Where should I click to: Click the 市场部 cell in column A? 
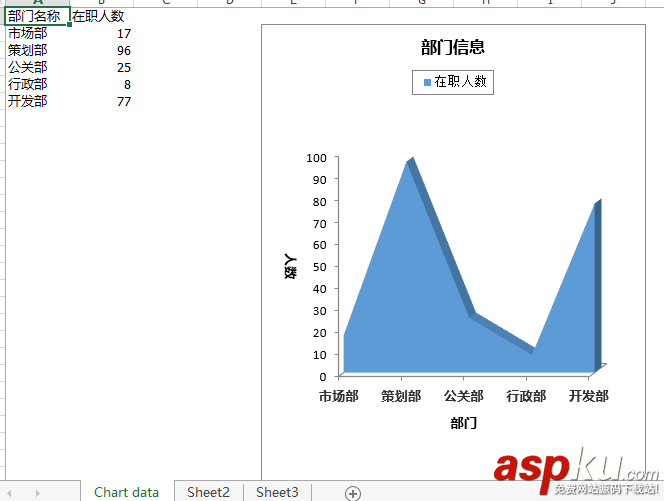point(37,33)
